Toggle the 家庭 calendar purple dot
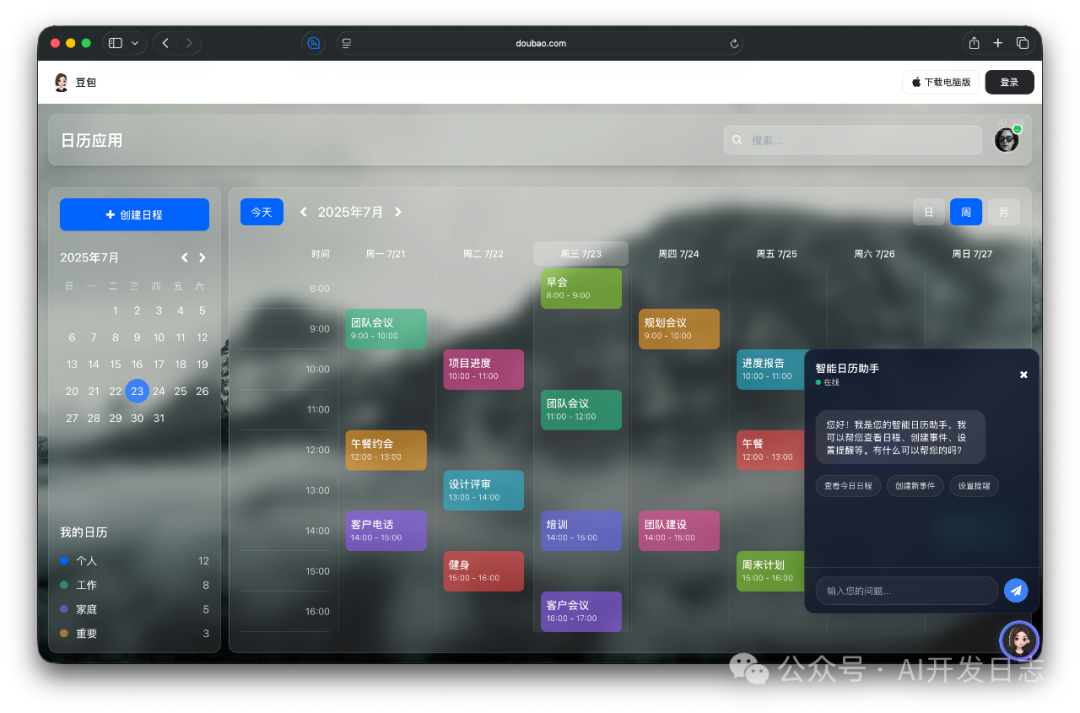1080x713 pixels. [64, 609]
